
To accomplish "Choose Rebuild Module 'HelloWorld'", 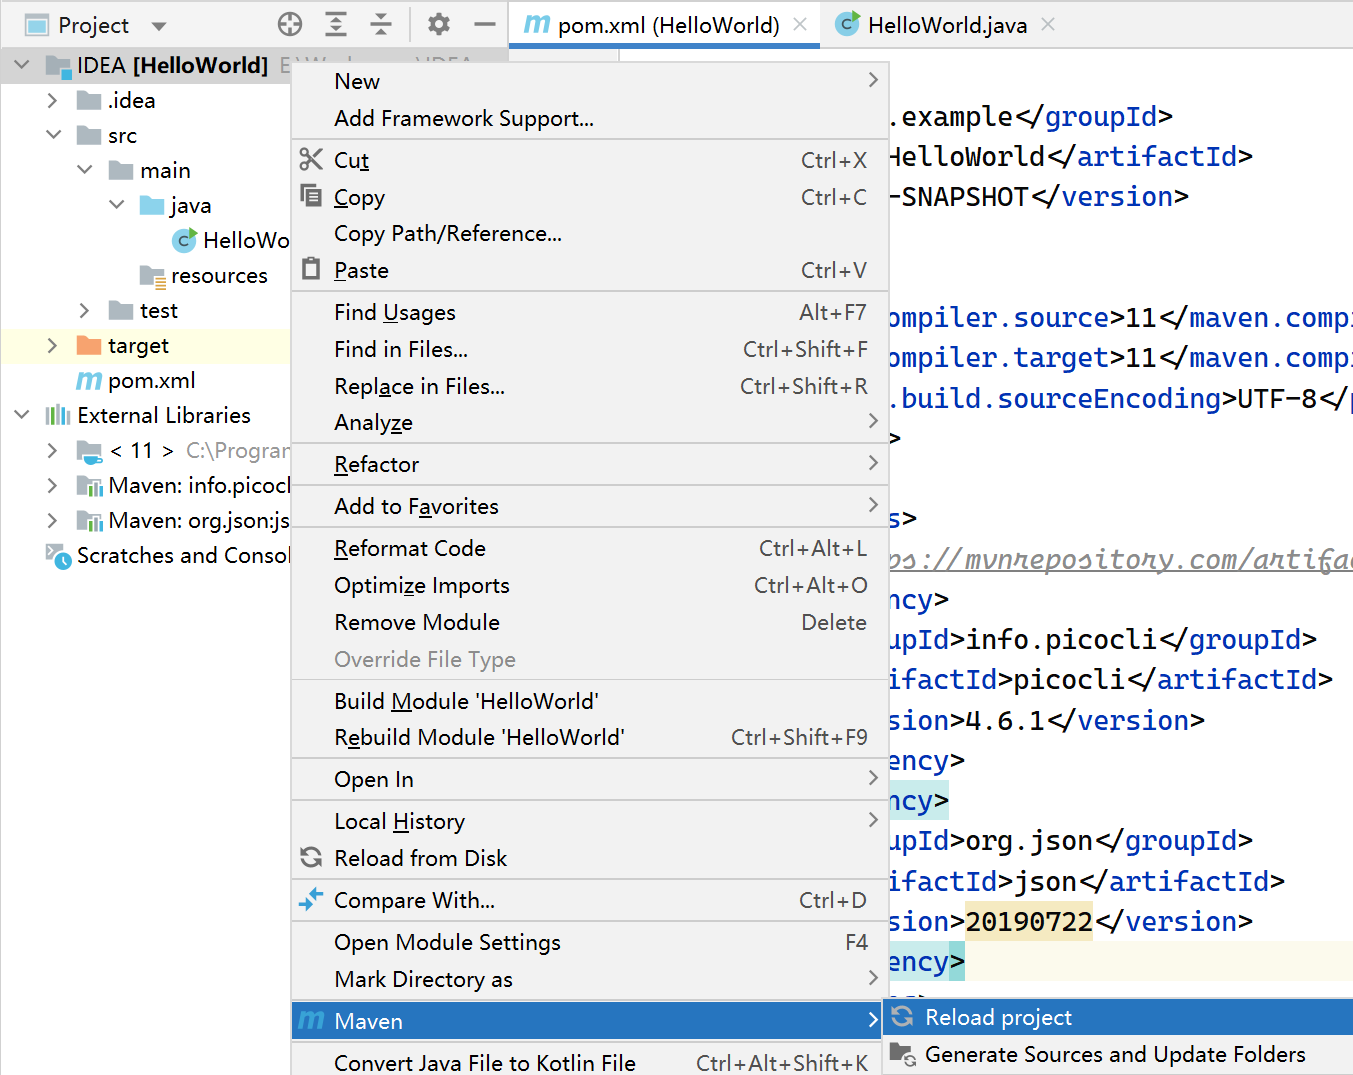I will click(x=590, y=737).
